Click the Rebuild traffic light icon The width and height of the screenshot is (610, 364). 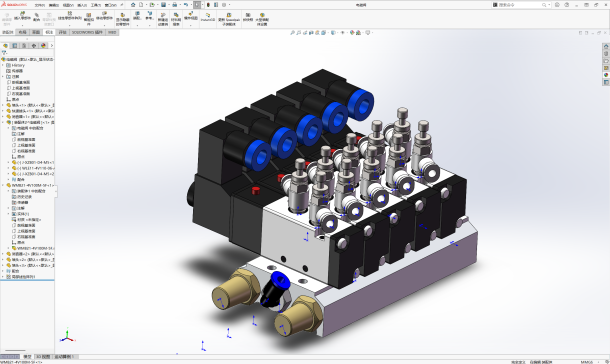(x=208, y=5)
